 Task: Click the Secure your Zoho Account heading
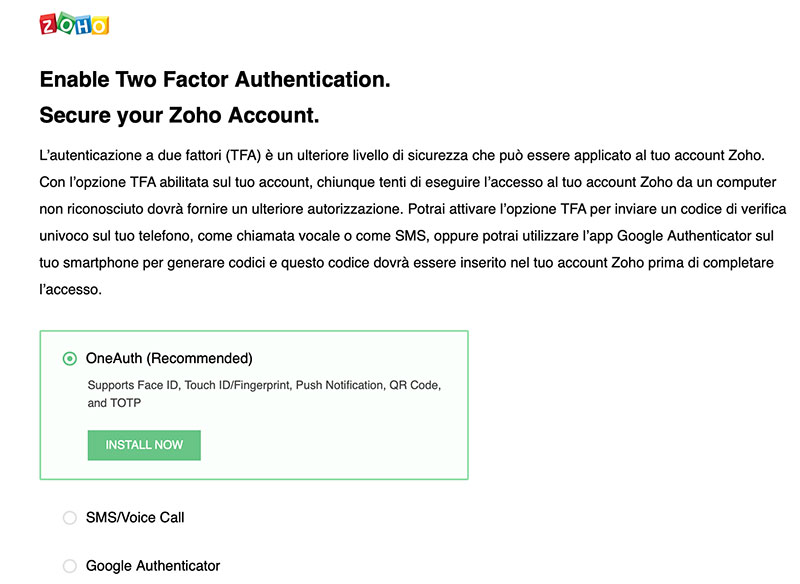pyautogui.click(x=179, y=115)
